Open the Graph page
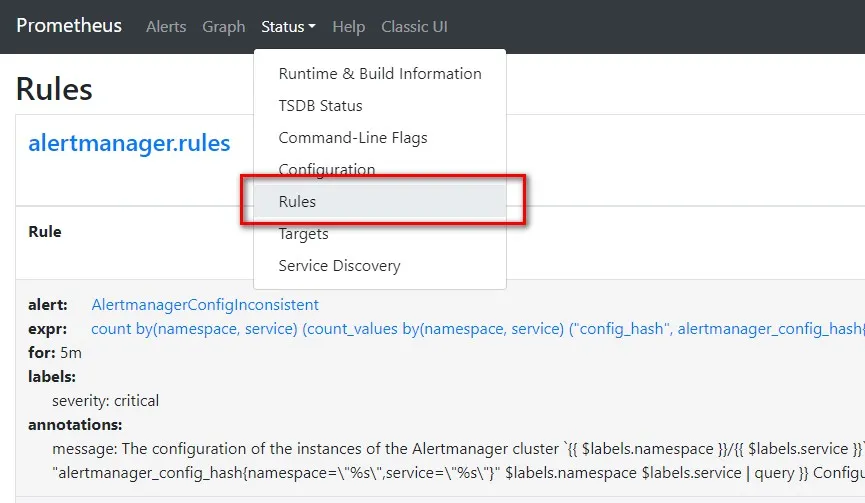Screen dimensions: 865x503 (x=223, y=26)
